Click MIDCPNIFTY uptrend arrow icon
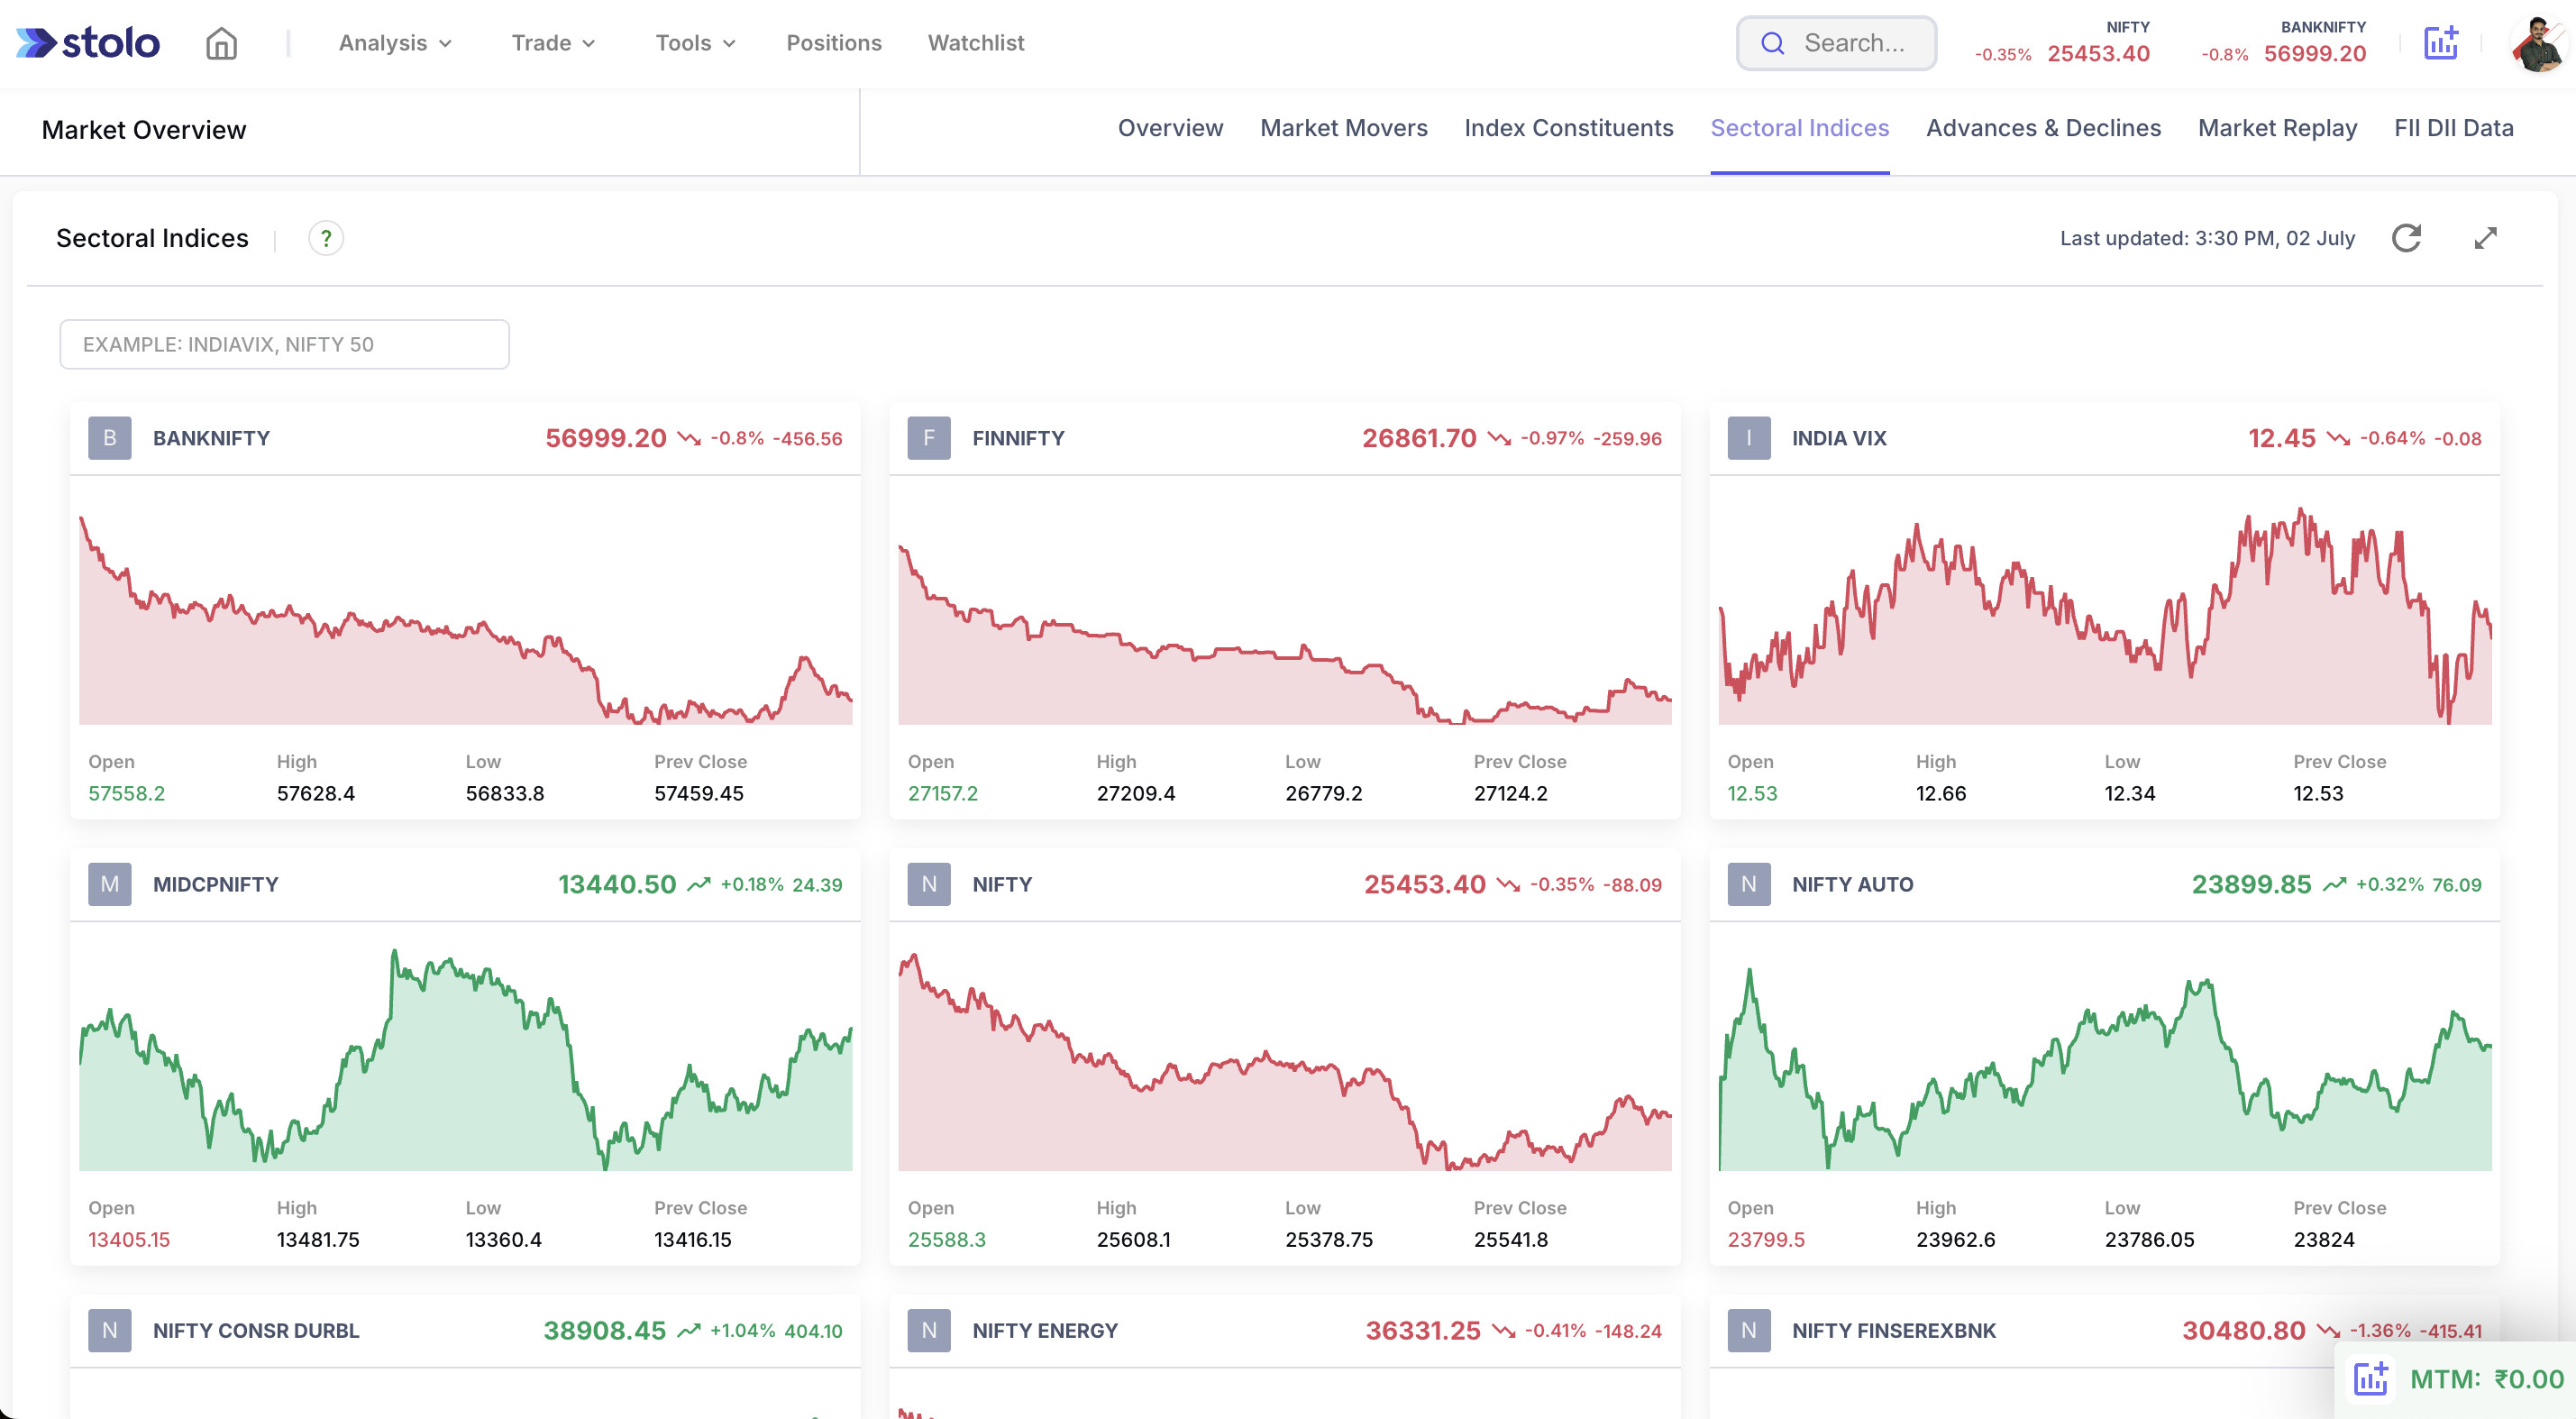This screenshot has height=1419, width=2576. point(699,884)
